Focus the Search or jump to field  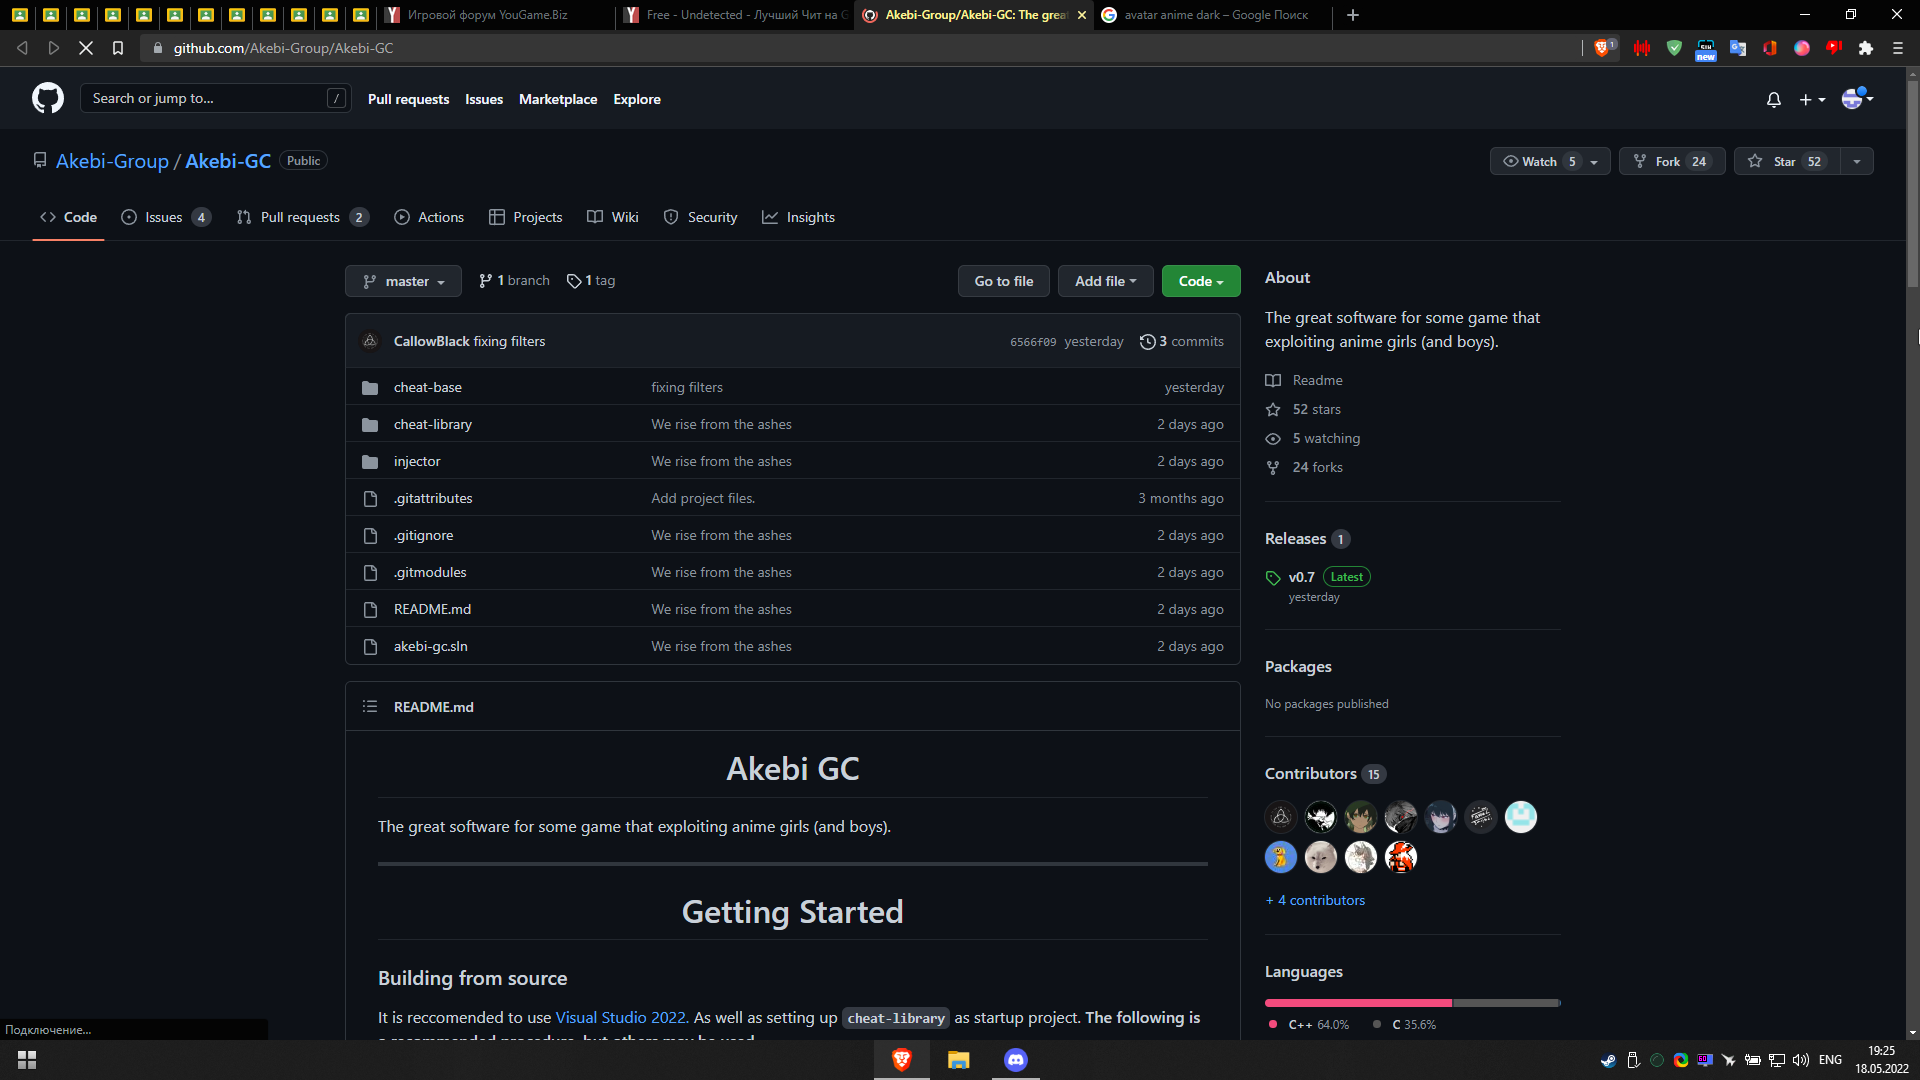[216, 98]
